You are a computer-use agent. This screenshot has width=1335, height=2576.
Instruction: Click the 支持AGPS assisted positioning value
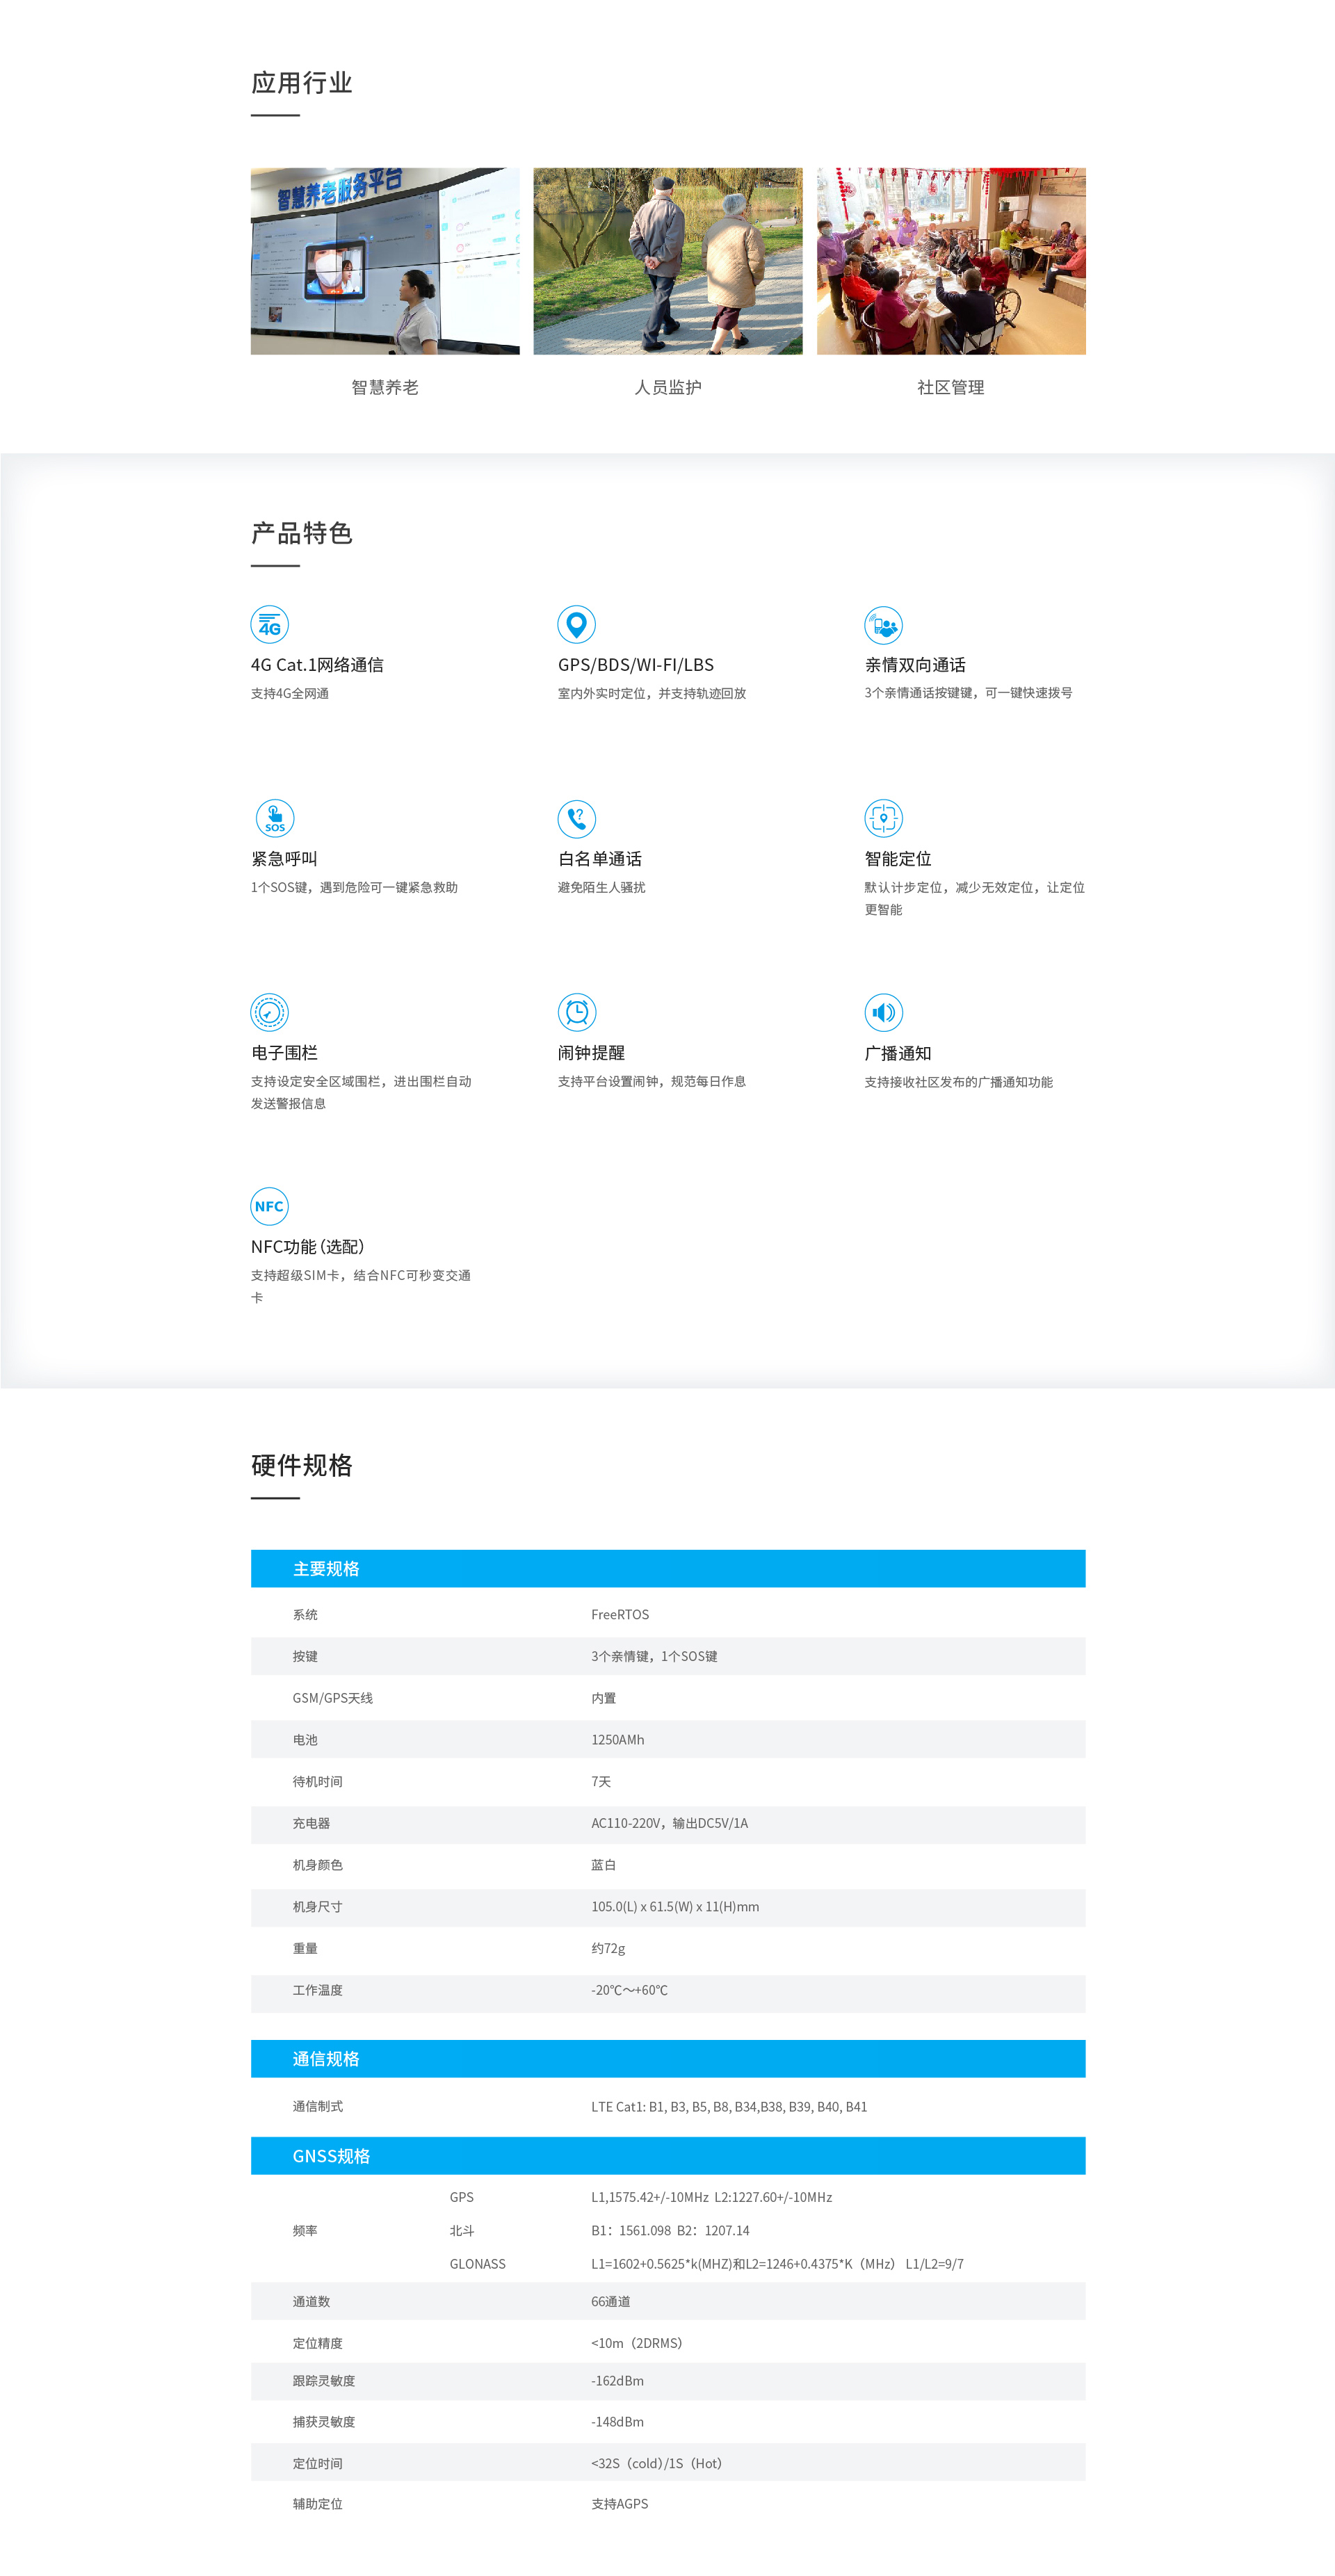coord(620,2504)
